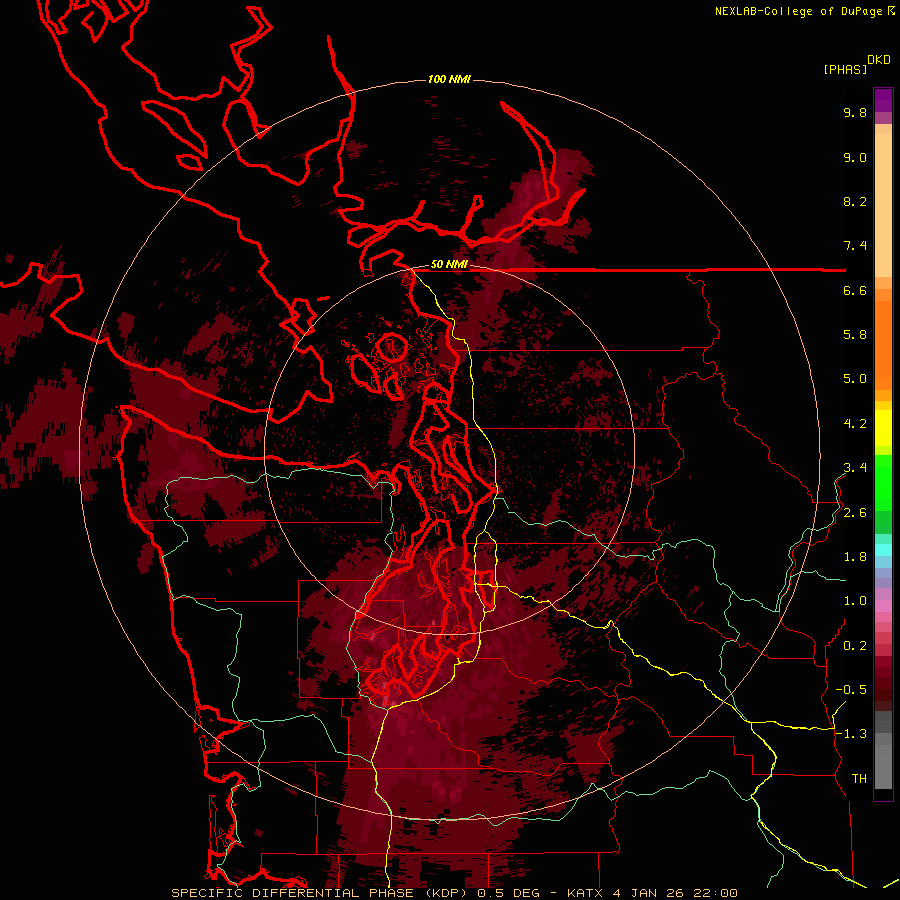The height and width of the screenshot is (900, 900).
Task: Click the 1.0 value on the color scale
Action: (855, 601)
